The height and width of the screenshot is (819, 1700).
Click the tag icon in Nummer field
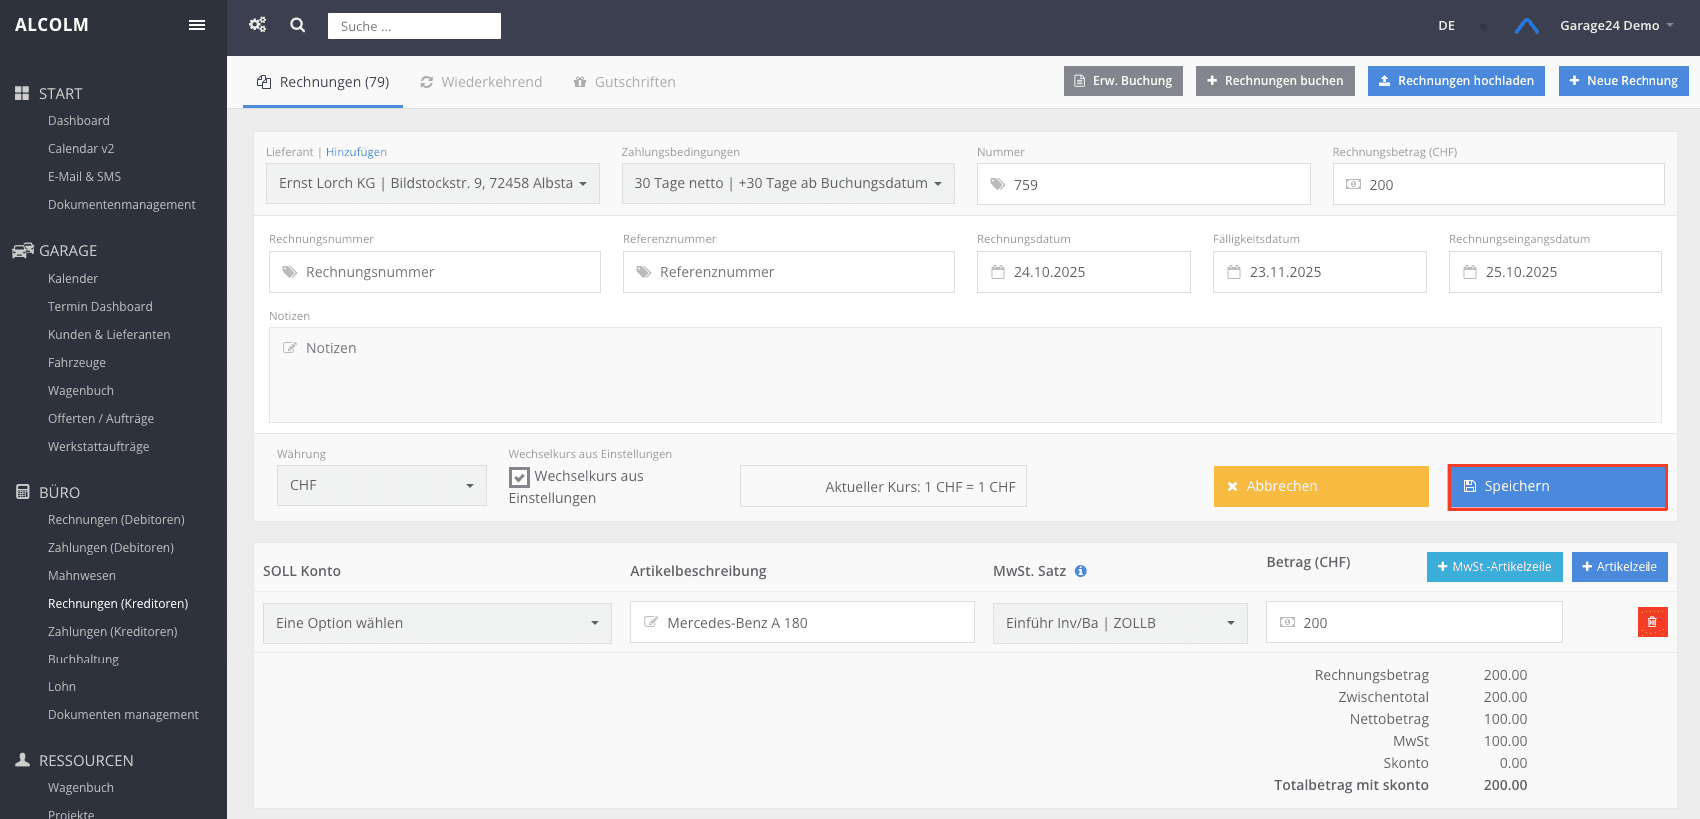[997, 184]
